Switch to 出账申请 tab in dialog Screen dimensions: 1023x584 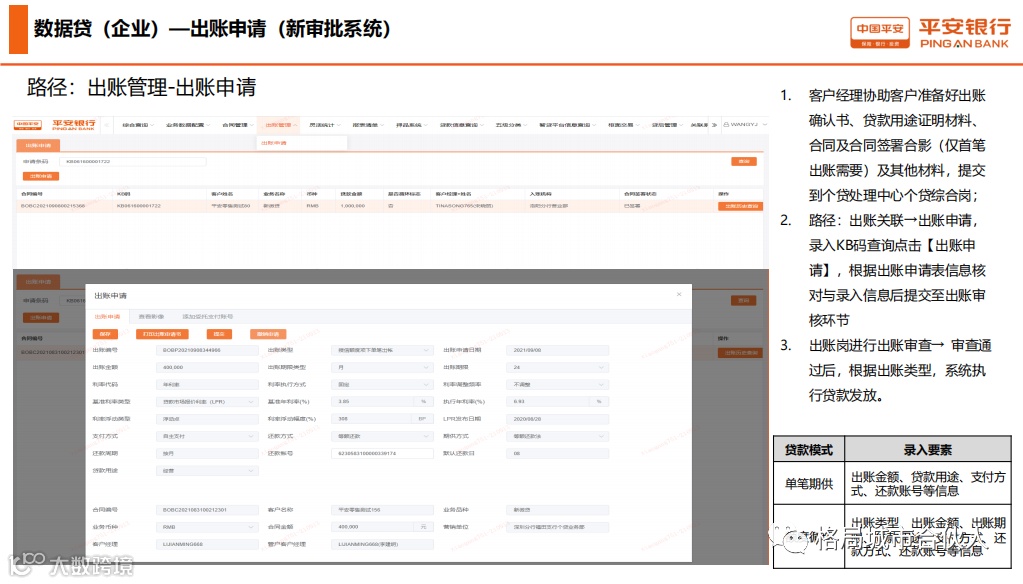[x=108, y=316]
